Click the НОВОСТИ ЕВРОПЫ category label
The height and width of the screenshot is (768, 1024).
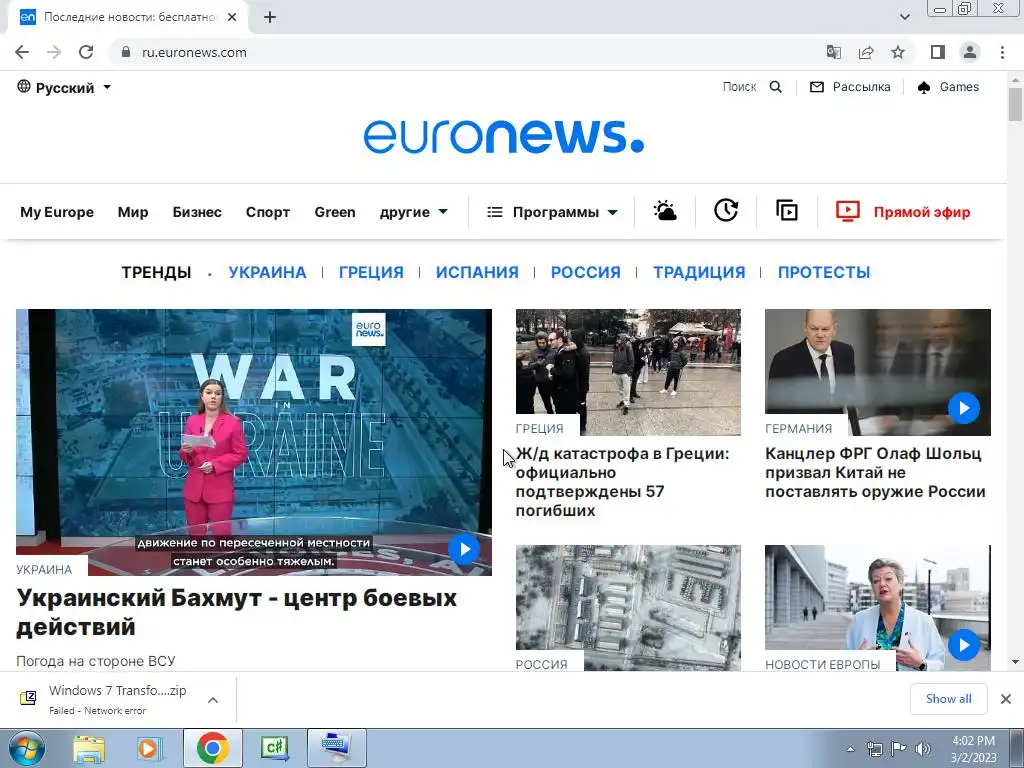click(x=823, y=664)
